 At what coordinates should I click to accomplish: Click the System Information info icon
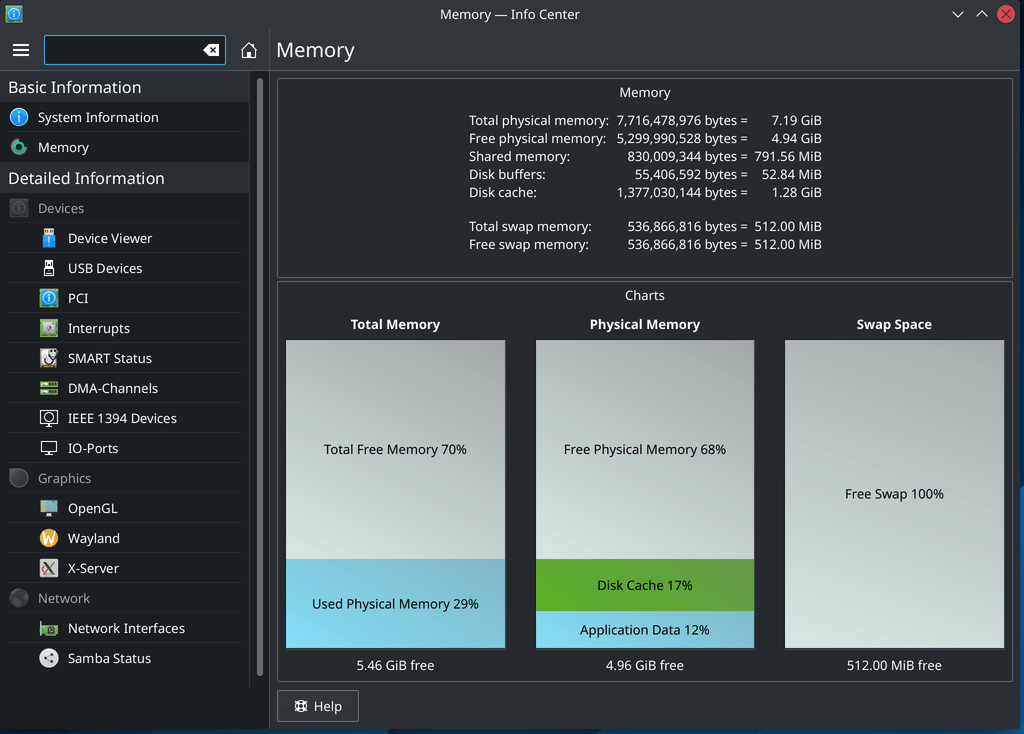pos(19,118)
